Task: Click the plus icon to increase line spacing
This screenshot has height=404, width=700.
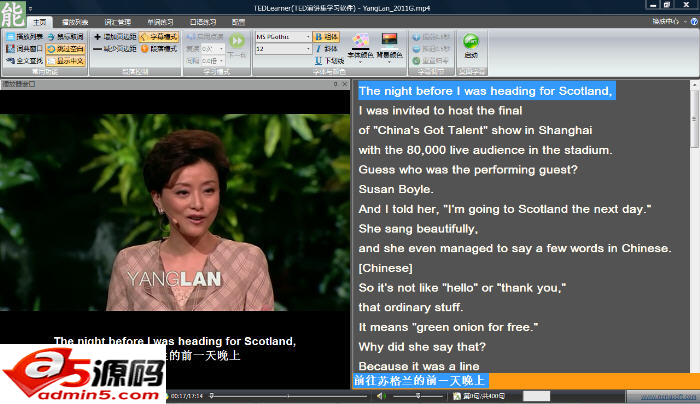Action: click(97, 37)
